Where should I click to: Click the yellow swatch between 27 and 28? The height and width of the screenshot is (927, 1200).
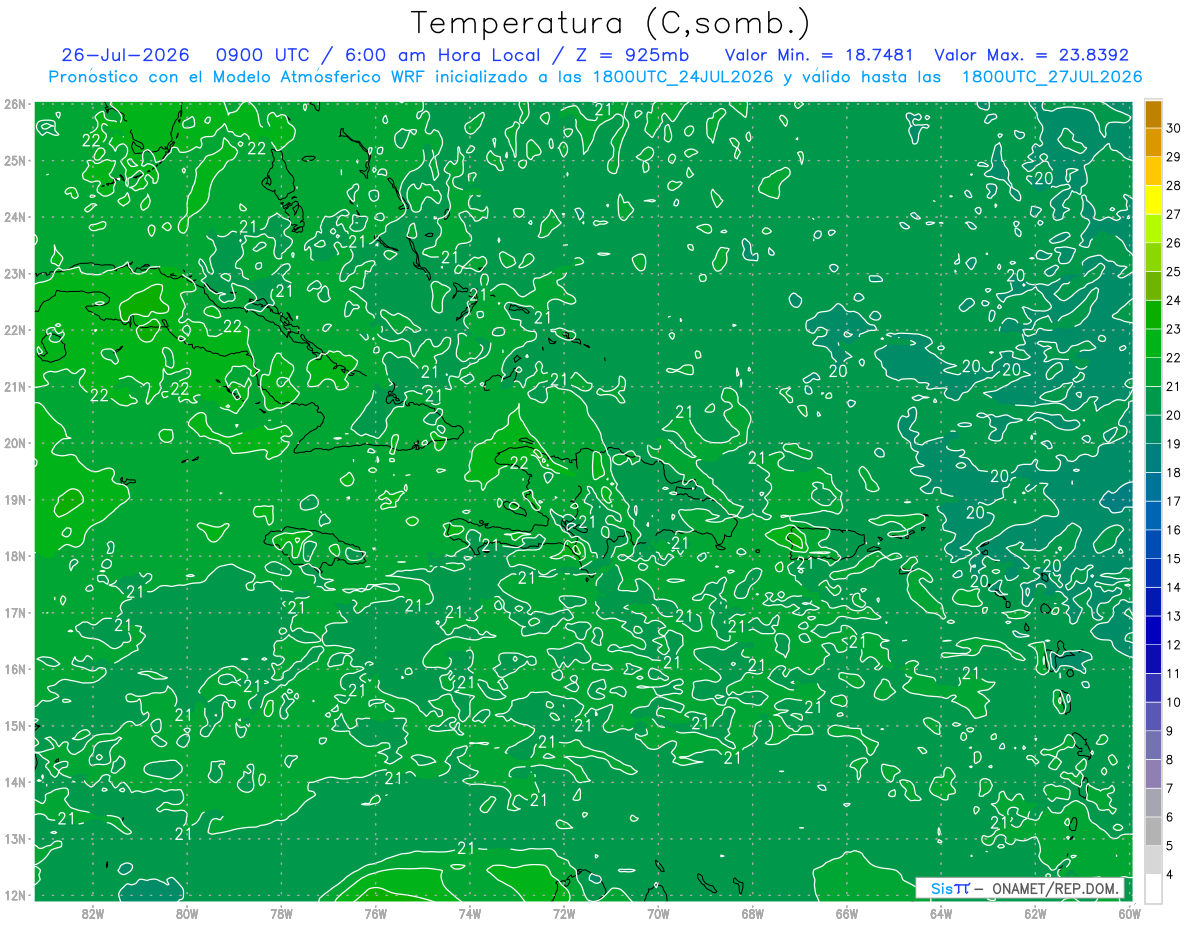tap(1153, 200)
